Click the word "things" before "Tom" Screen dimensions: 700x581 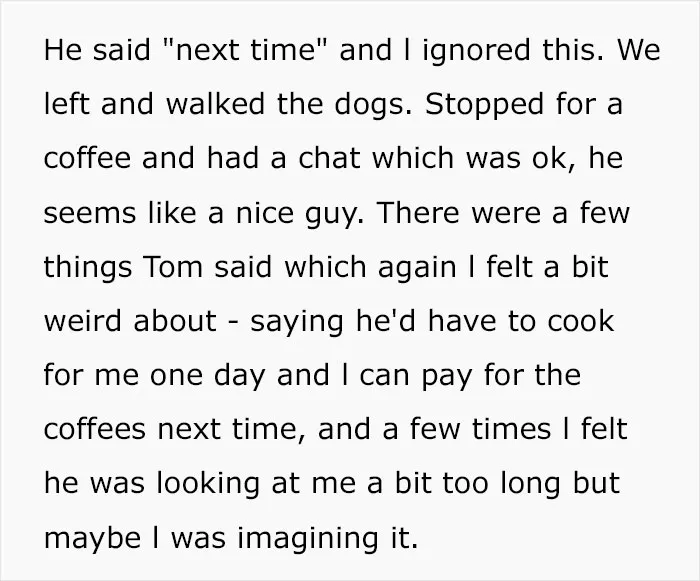pos(88,269)
